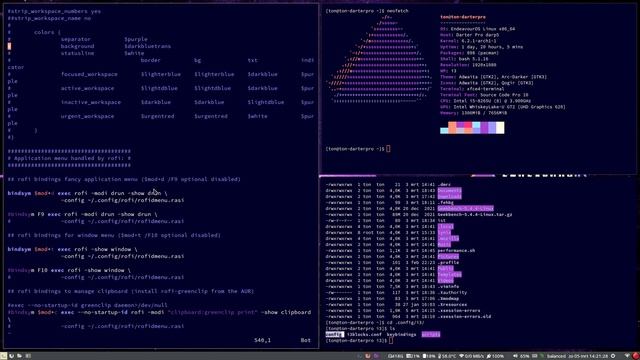Click the 'active_workspace' line in vim
640x360 pixels.
click(x=161, y=88)
